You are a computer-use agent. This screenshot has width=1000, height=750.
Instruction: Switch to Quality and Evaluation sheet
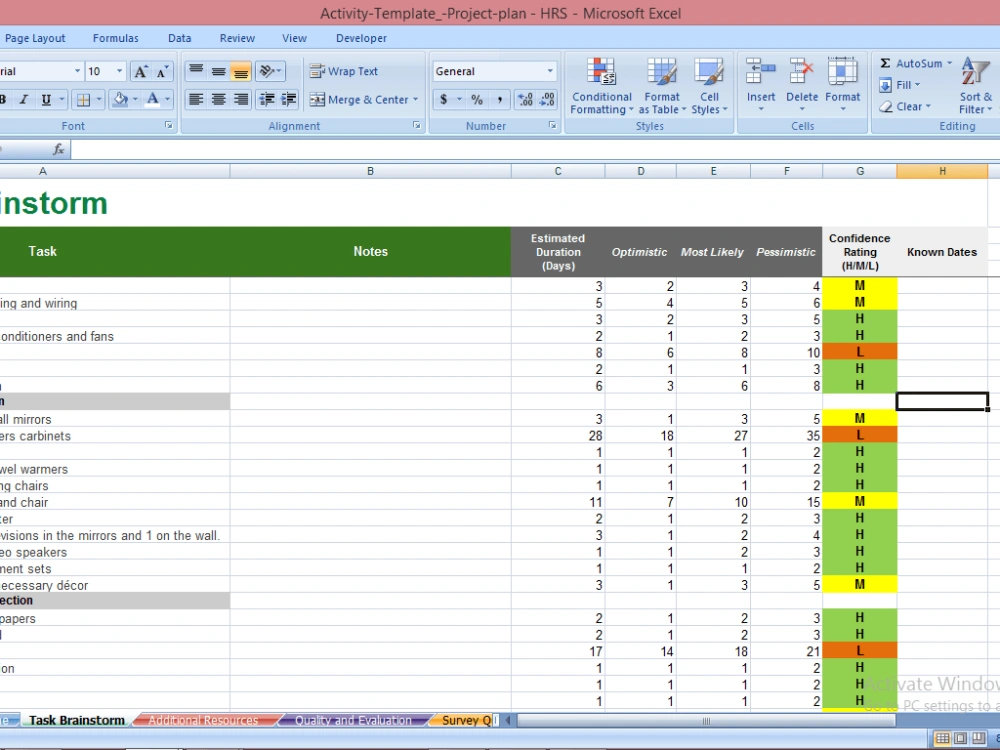click(x=353, y=720)
